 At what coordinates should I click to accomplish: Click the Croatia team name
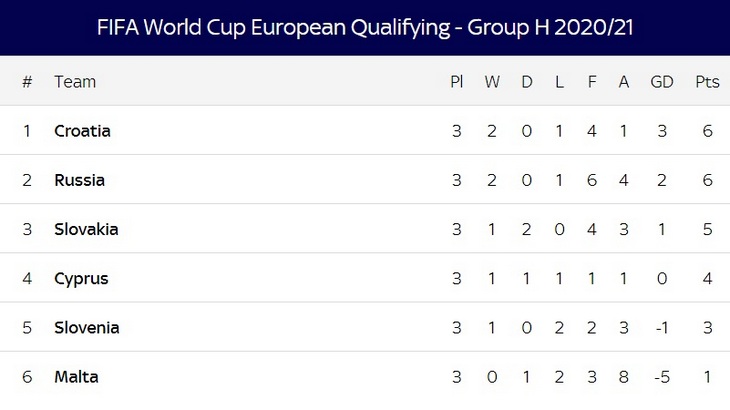82,131
